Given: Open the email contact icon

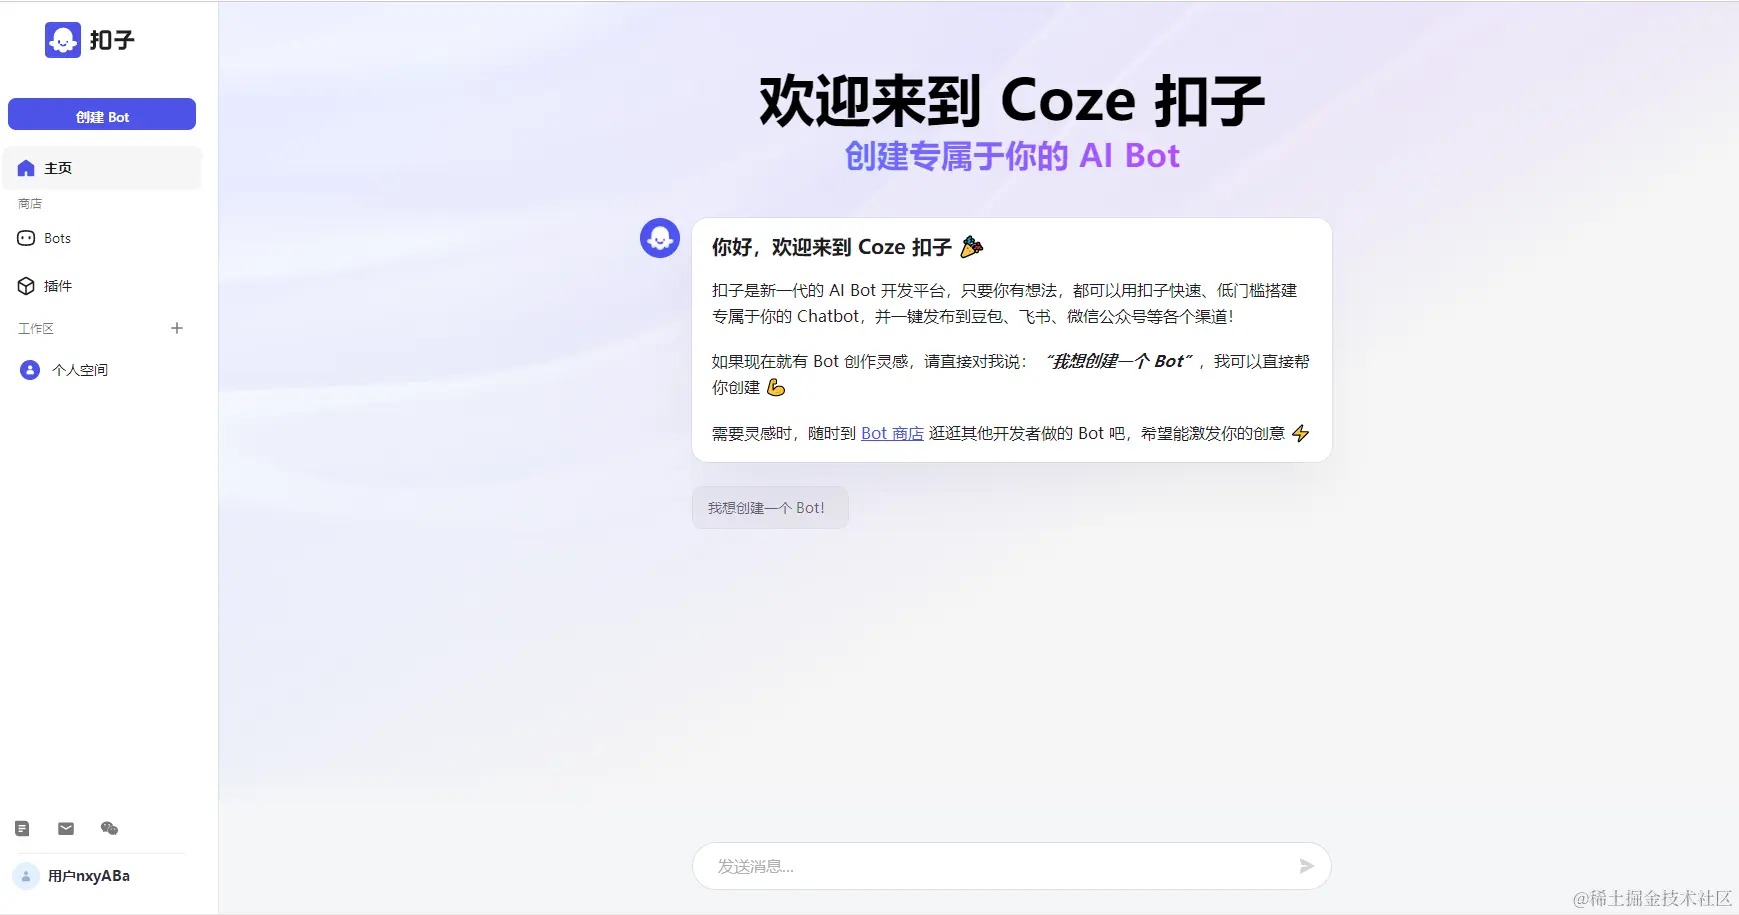Looking at the screenshot, I should click(65, 828).
